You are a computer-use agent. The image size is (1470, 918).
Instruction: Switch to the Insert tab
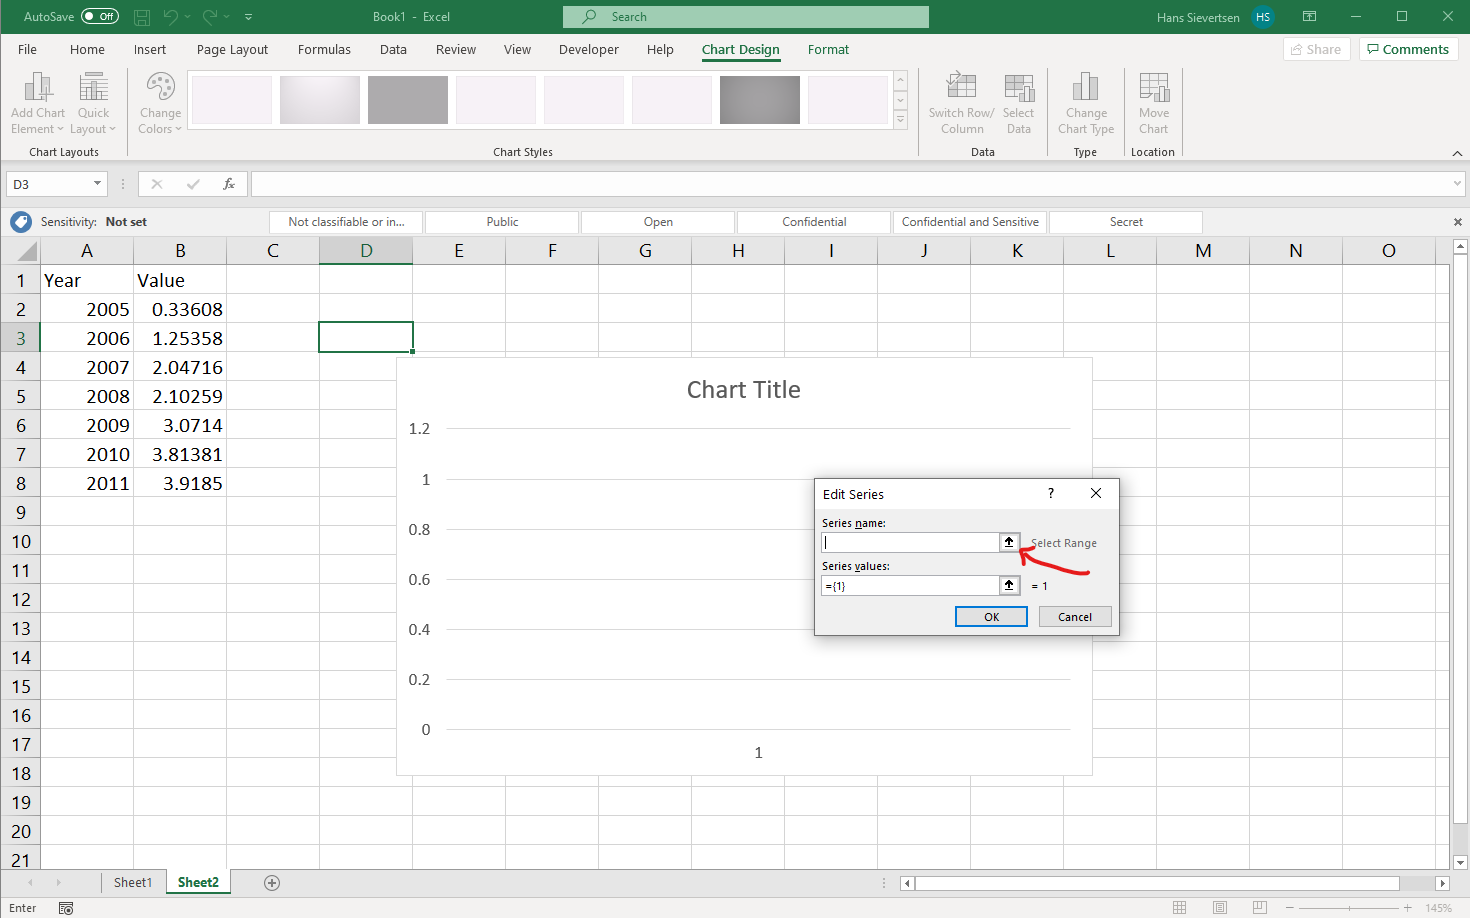tap(150, 49)
